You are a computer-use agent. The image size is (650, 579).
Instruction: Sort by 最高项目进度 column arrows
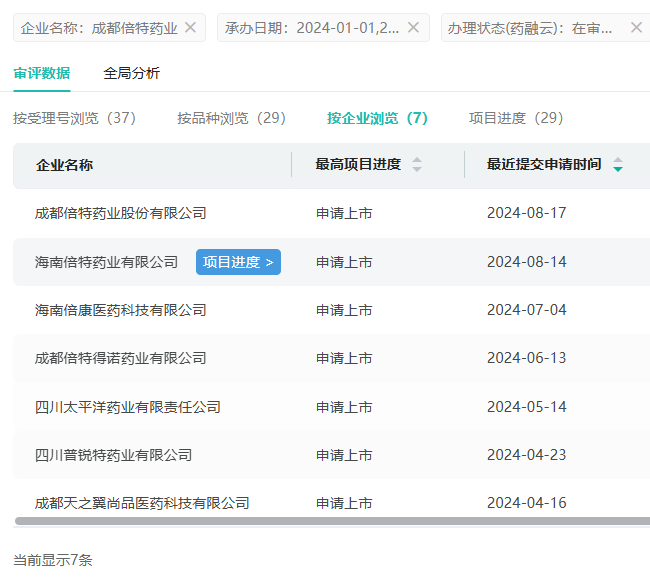point(417,165)
